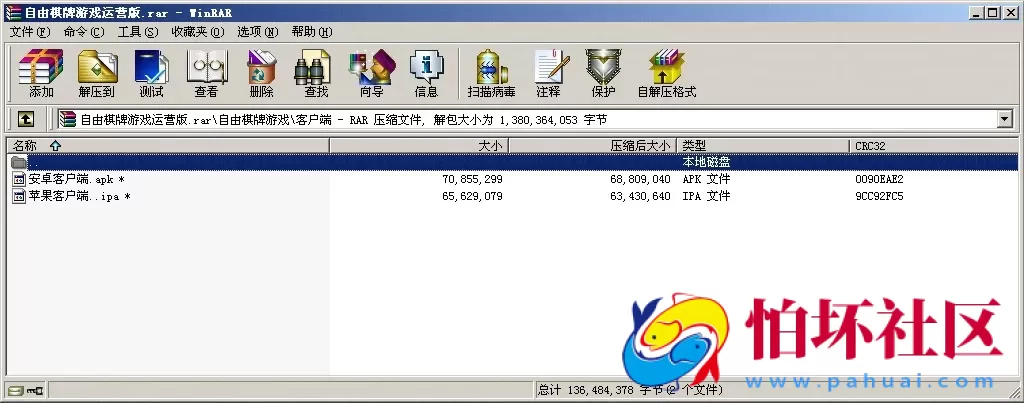
Task: Click the WinRAR title bar app icon
Action: (12, 12)
